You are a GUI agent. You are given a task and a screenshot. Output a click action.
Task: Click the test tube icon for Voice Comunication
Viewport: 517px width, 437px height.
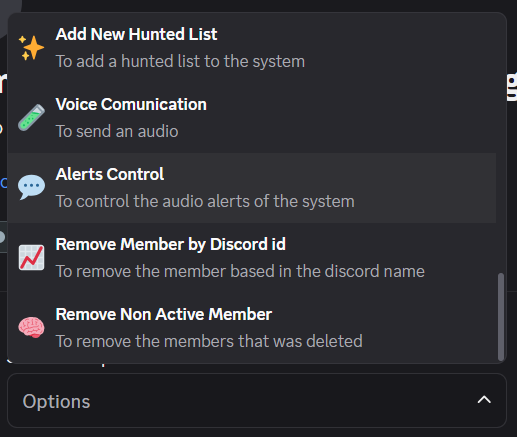31,118
